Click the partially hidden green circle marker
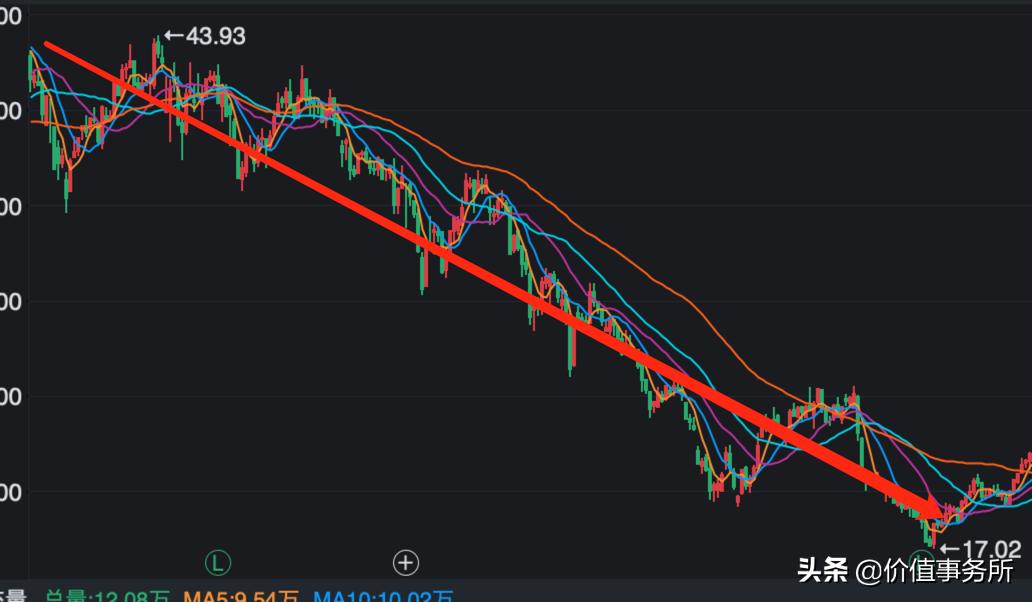The width and height of the screenshot is (1032, 602). [x=920, y=560]
